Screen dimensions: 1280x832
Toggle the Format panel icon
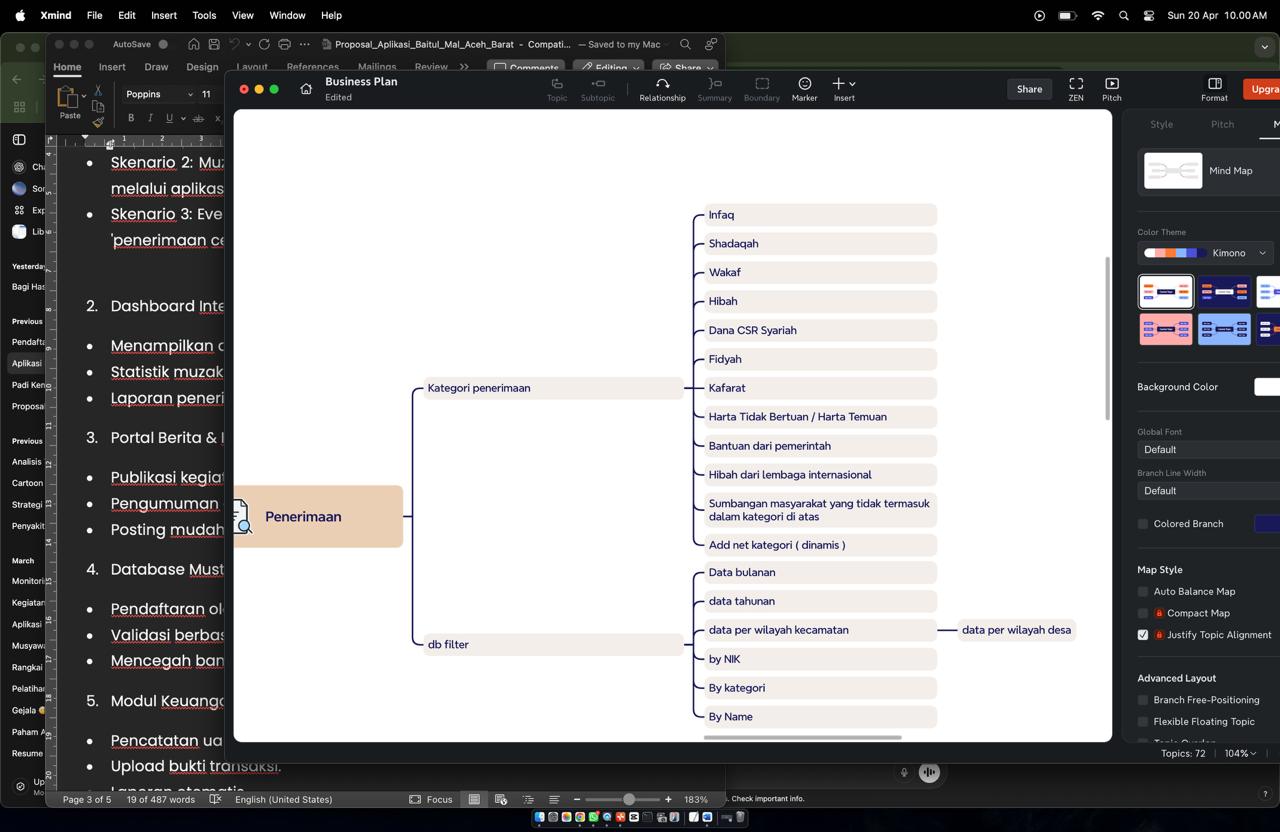(x=1214, y=84)
